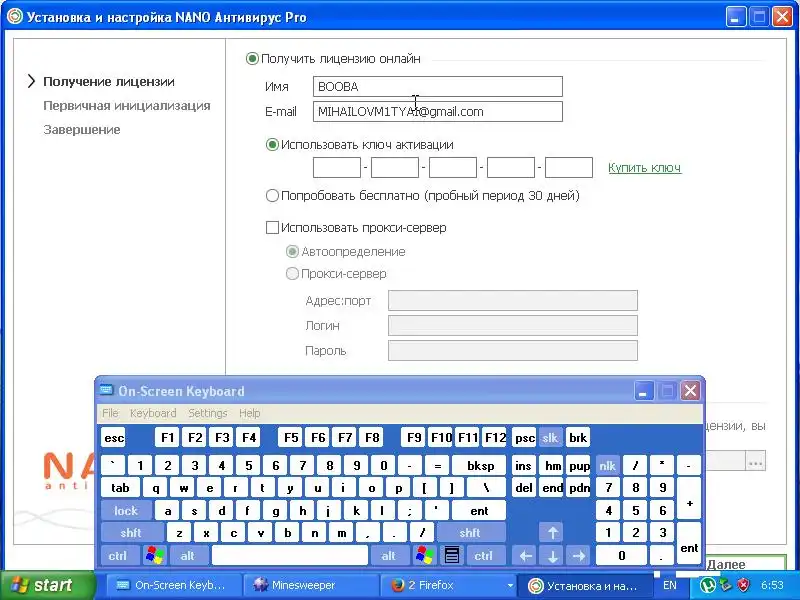800x600 pixels.
Task: Click the red shield security tray icon
Action: 744,585
